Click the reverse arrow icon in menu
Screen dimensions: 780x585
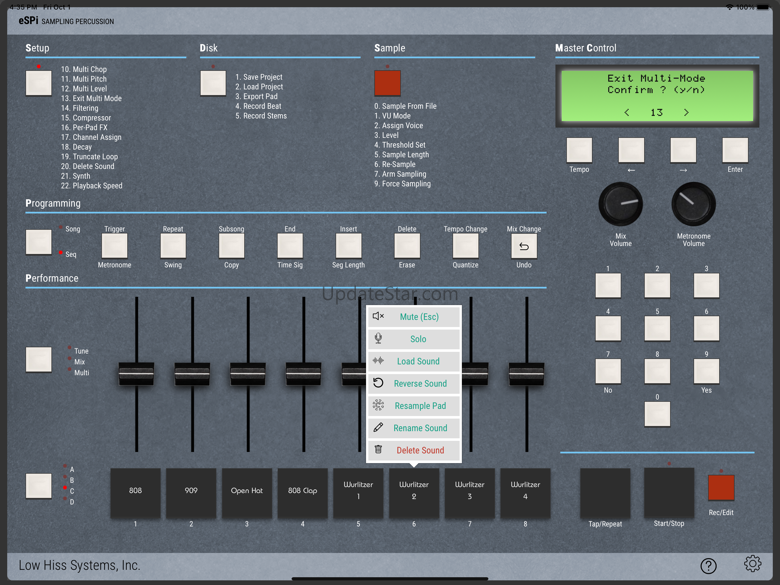378,383
